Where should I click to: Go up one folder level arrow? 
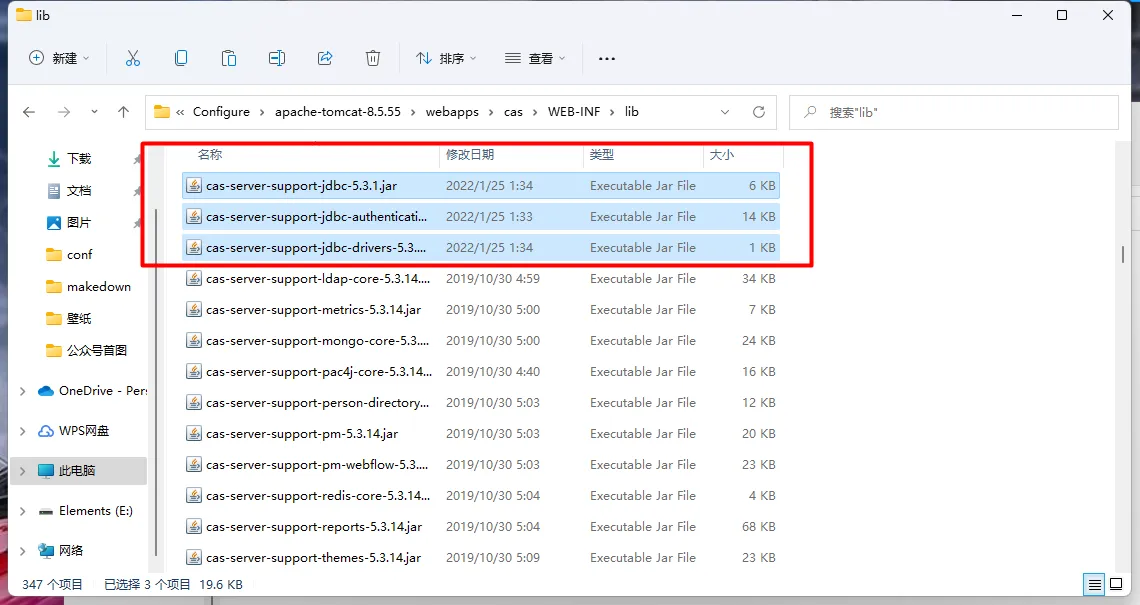click(x=124, y=112)
